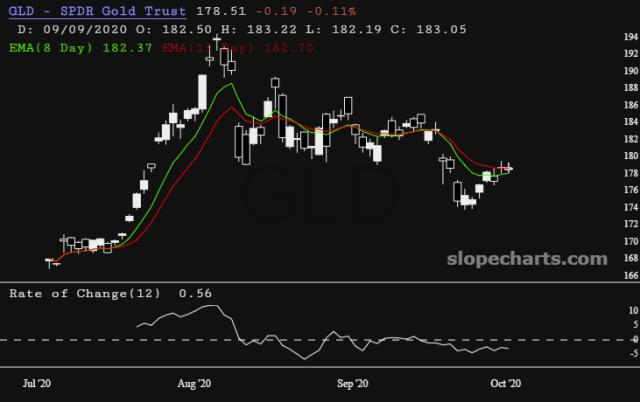Image resolution: width=640 pixels, height=402 pixels.
Task: Select the low value 182.19
Action: [356, 29]
